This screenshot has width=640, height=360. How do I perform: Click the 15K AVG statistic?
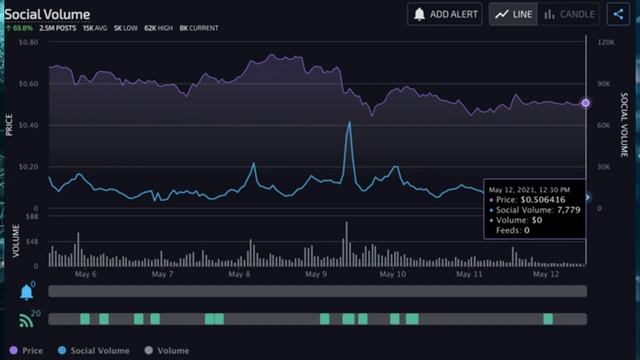click(x=95, y=28)
